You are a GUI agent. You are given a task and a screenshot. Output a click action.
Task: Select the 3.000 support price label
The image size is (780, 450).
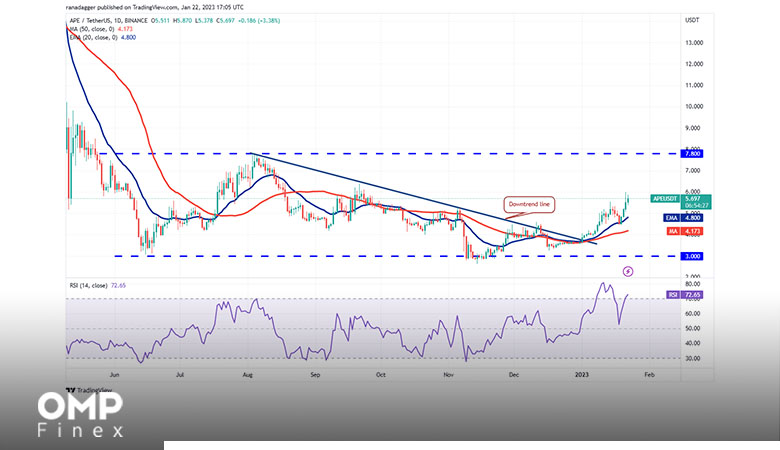click(693, 256)
